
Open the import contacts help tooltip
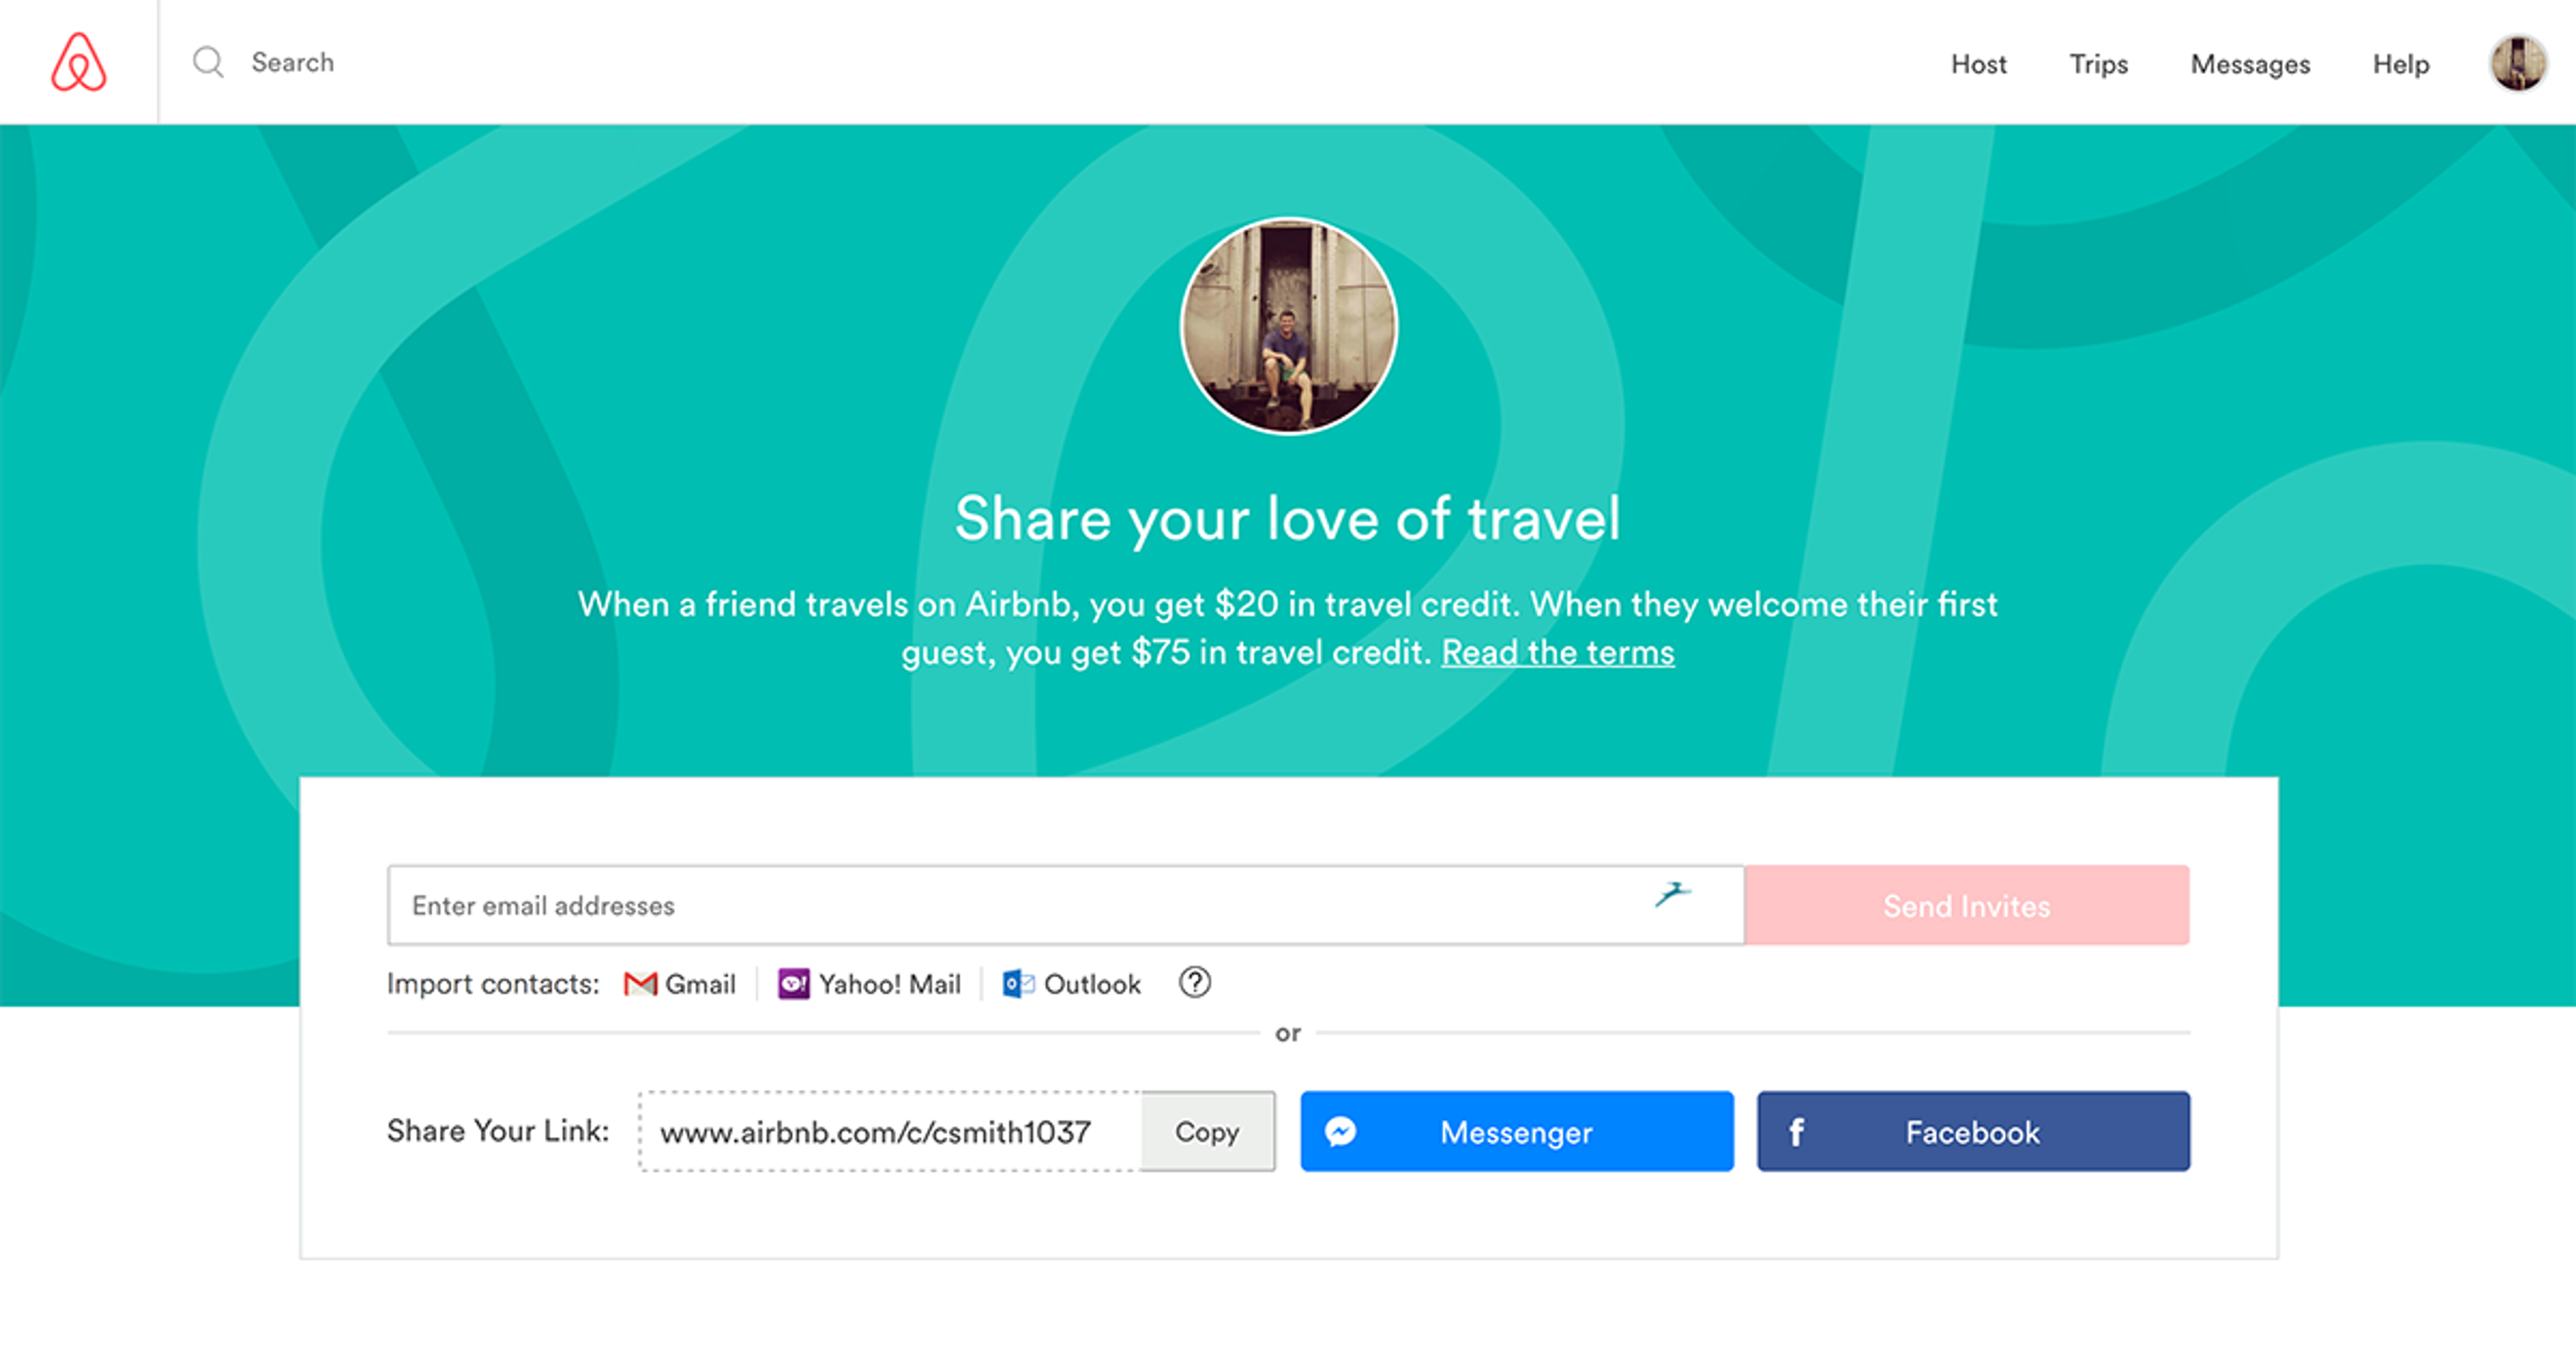point(1193,984)
